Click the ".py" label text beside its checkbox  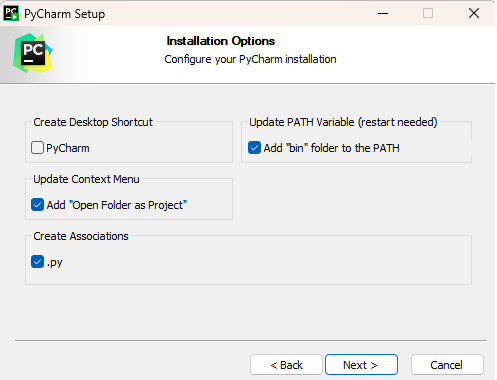point(55,263)
